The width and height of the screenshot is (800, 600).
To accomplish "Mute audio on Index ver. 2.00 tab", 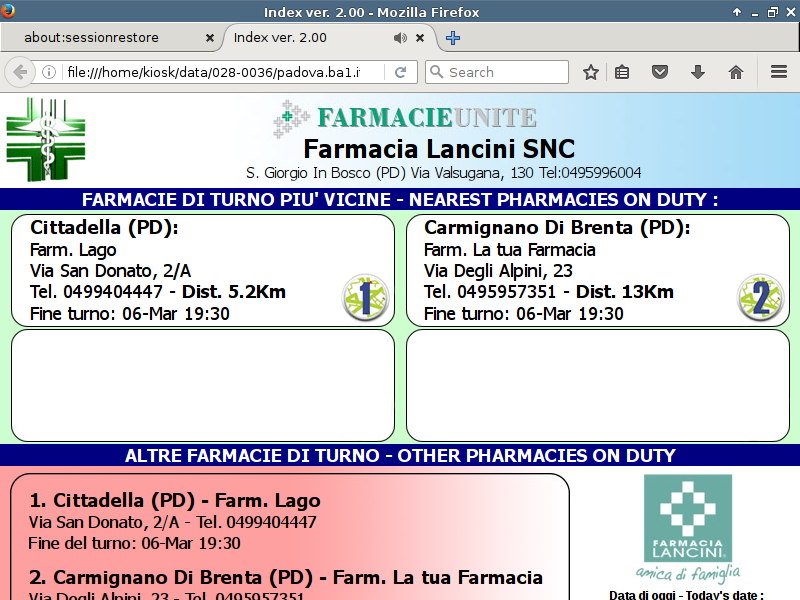I will 400,38.
